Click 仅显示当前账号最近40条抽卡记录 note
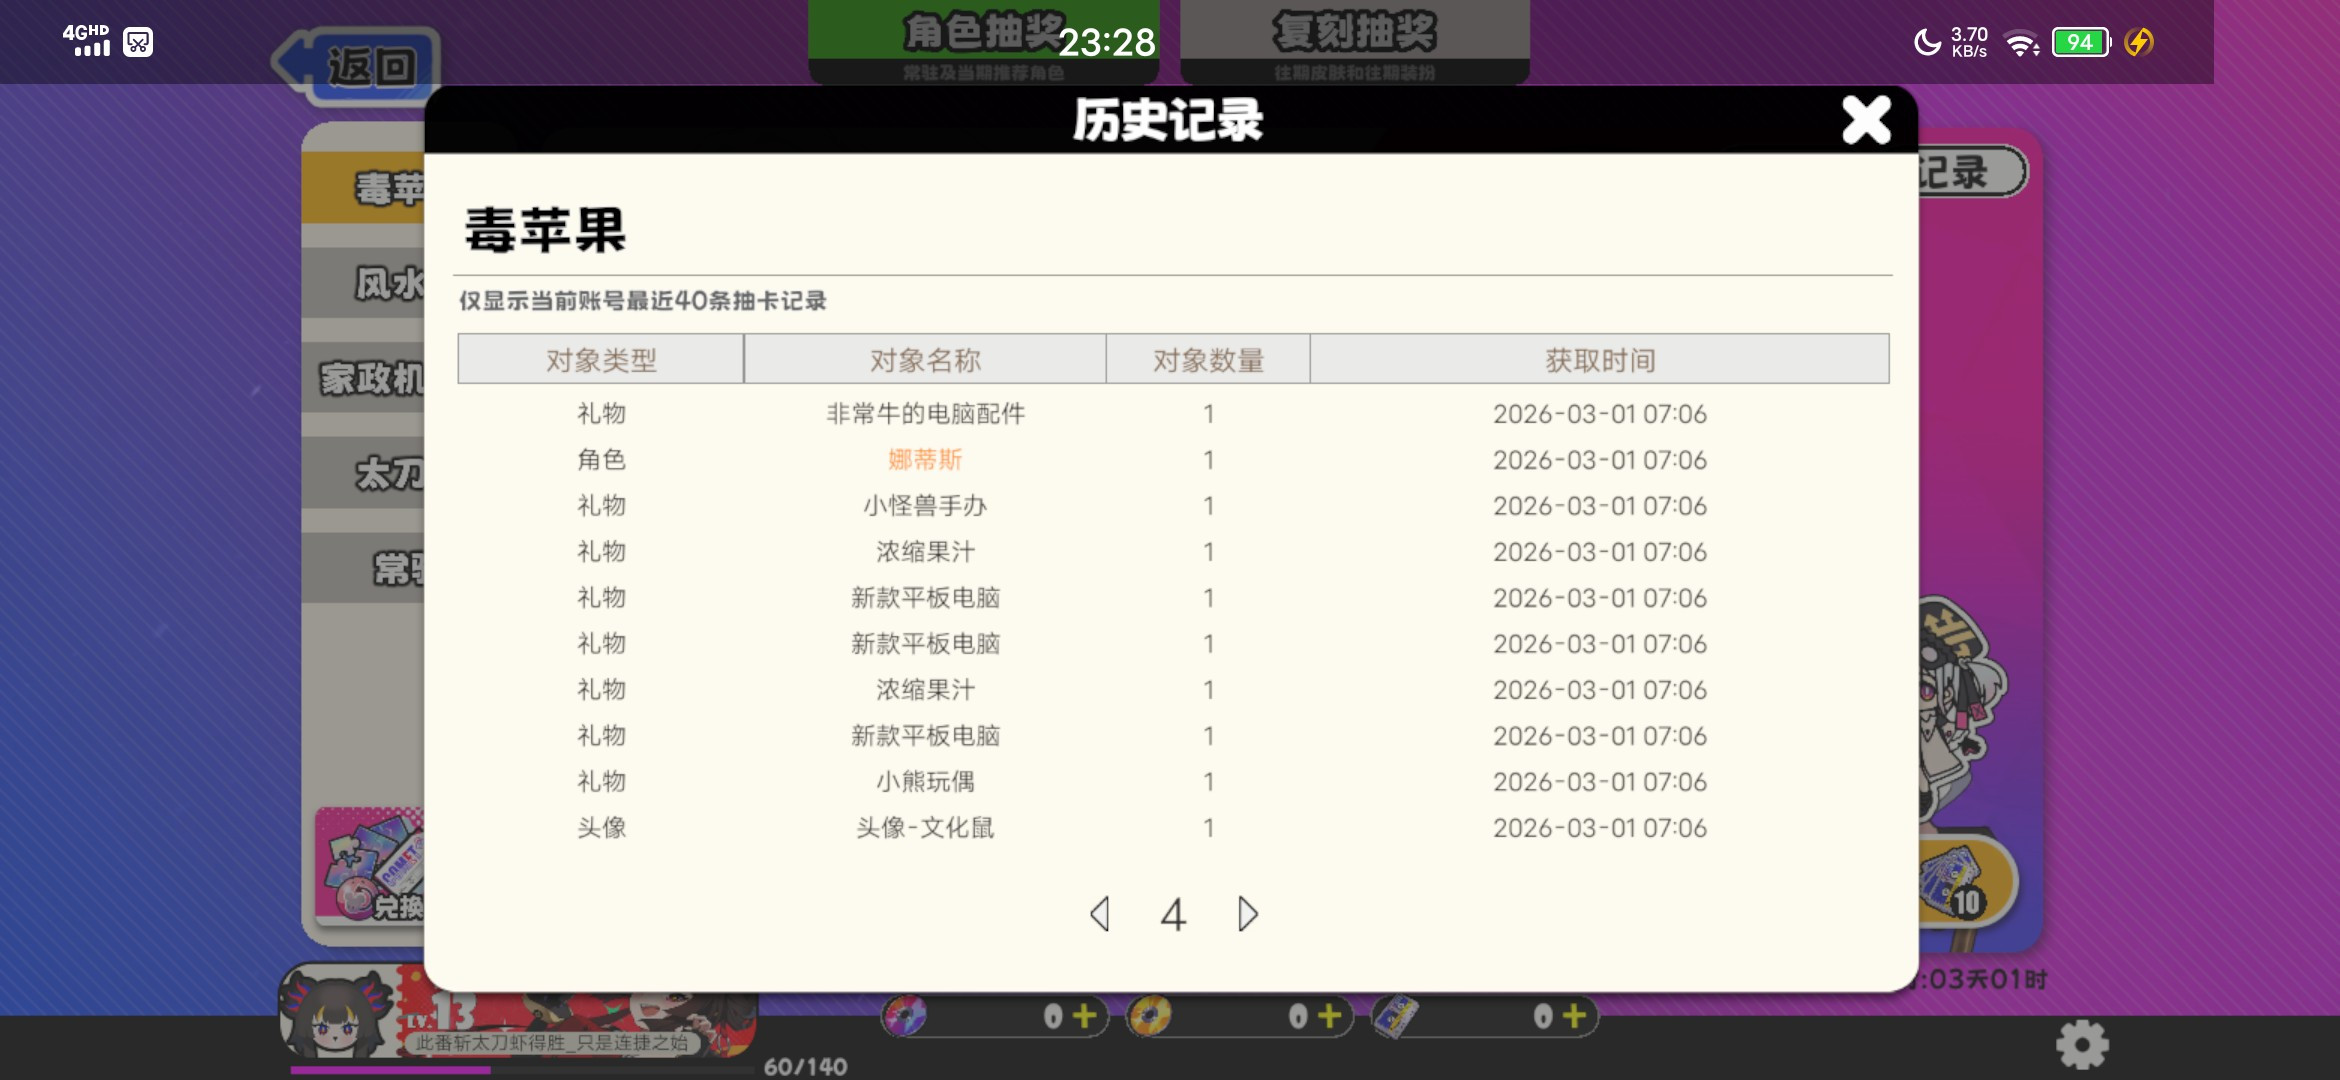2340x1080 pixels. click(x=643, y=301)
